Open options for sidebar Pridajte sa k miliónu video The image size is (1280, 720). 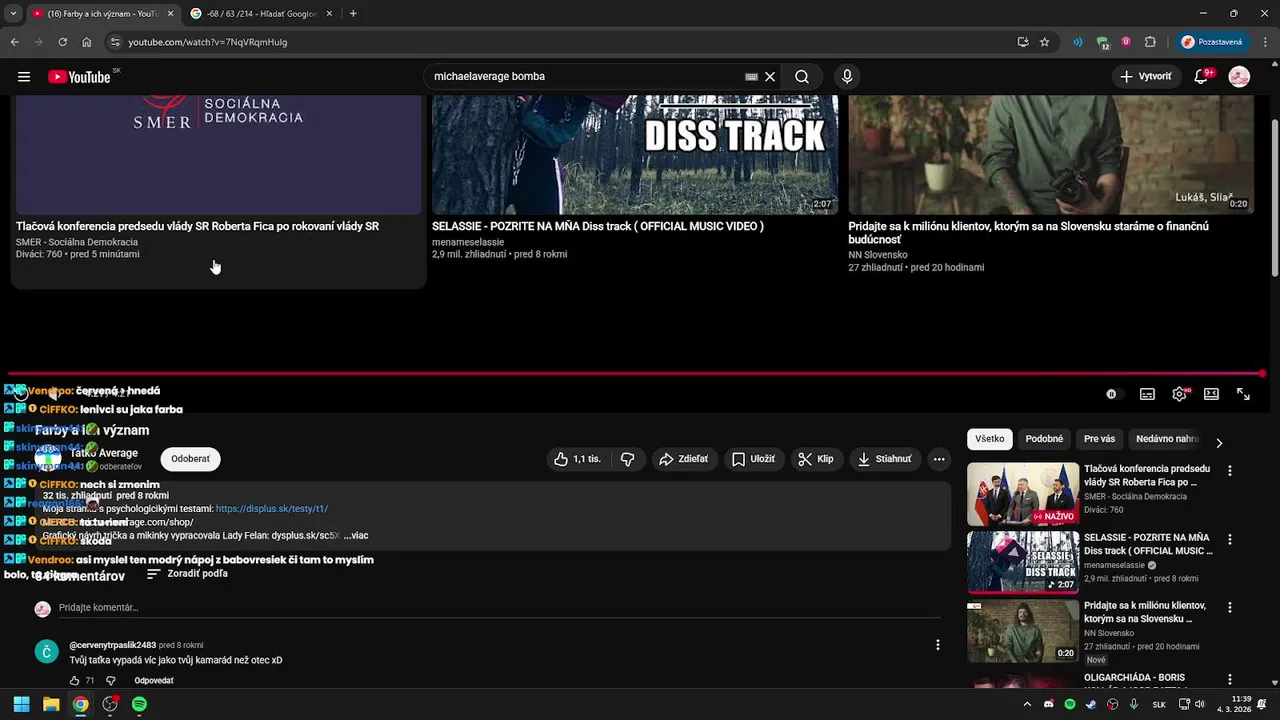tap(1230, 607)
